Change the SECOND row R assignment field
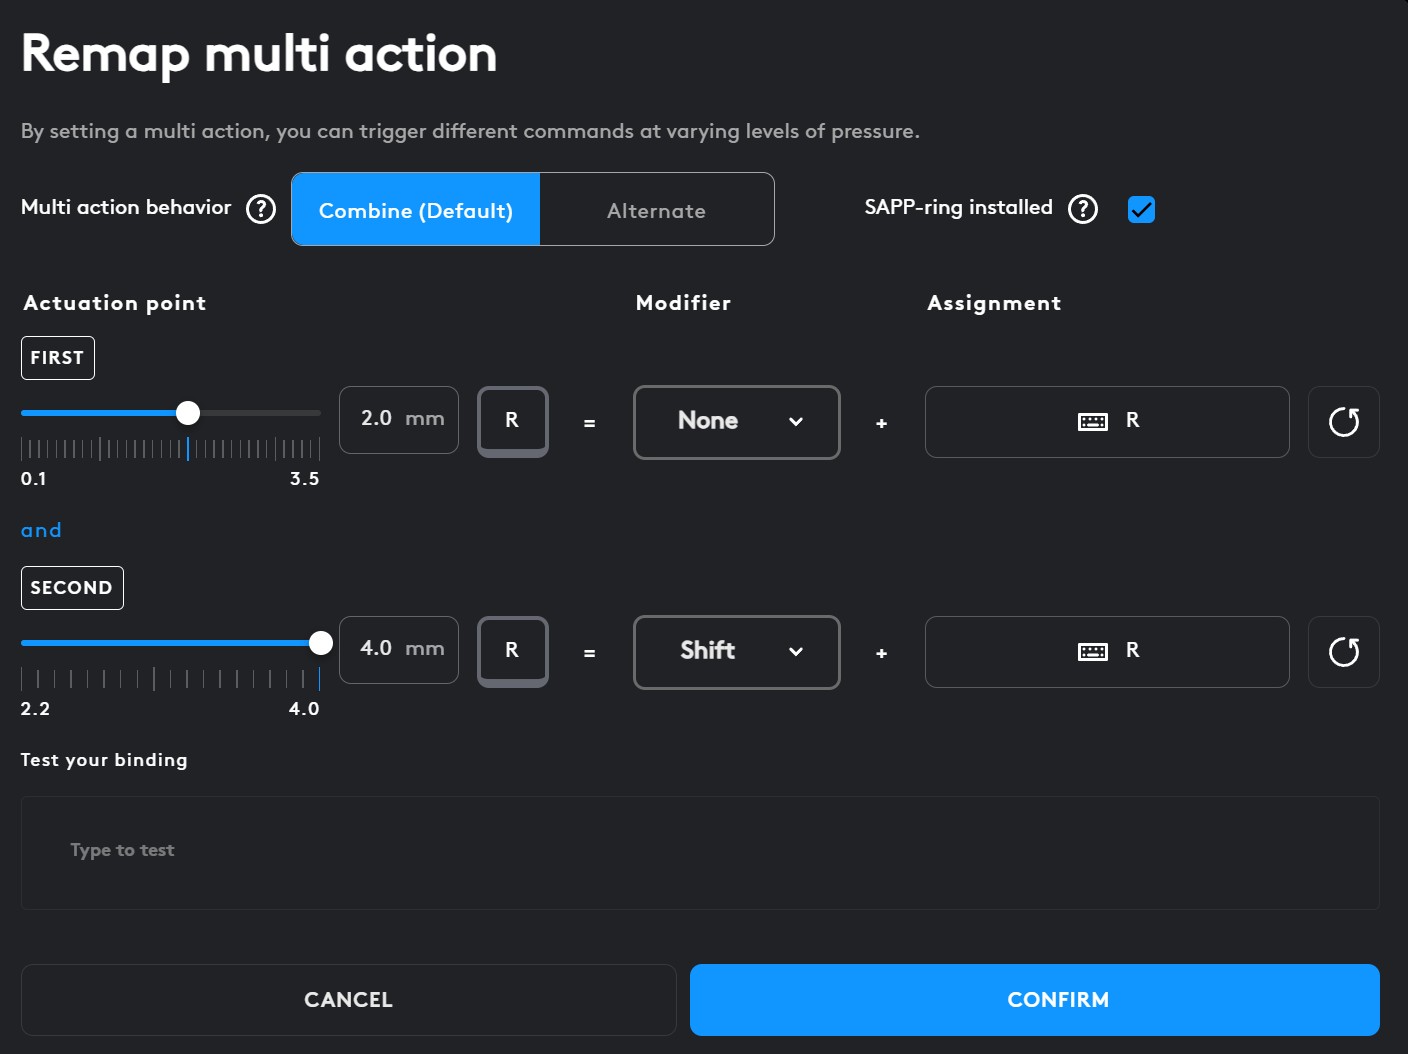Image resolution: width=1408 pixels, height=1054 pixels. pyautogui.click(x=1107, y=652)
